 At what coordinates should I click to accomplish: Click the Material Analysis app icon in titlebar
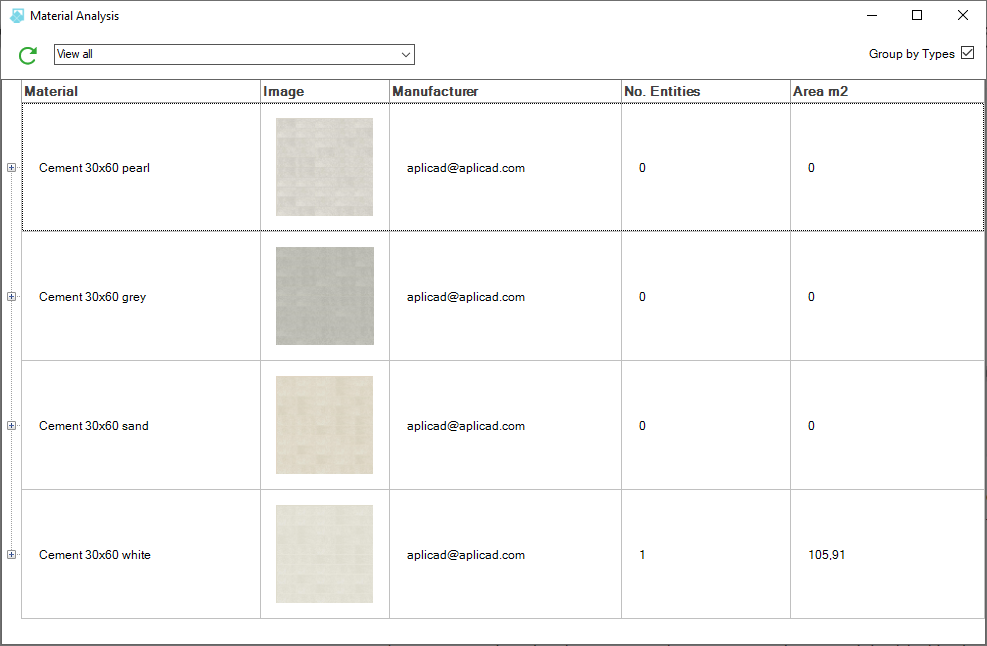pos(16,15)
